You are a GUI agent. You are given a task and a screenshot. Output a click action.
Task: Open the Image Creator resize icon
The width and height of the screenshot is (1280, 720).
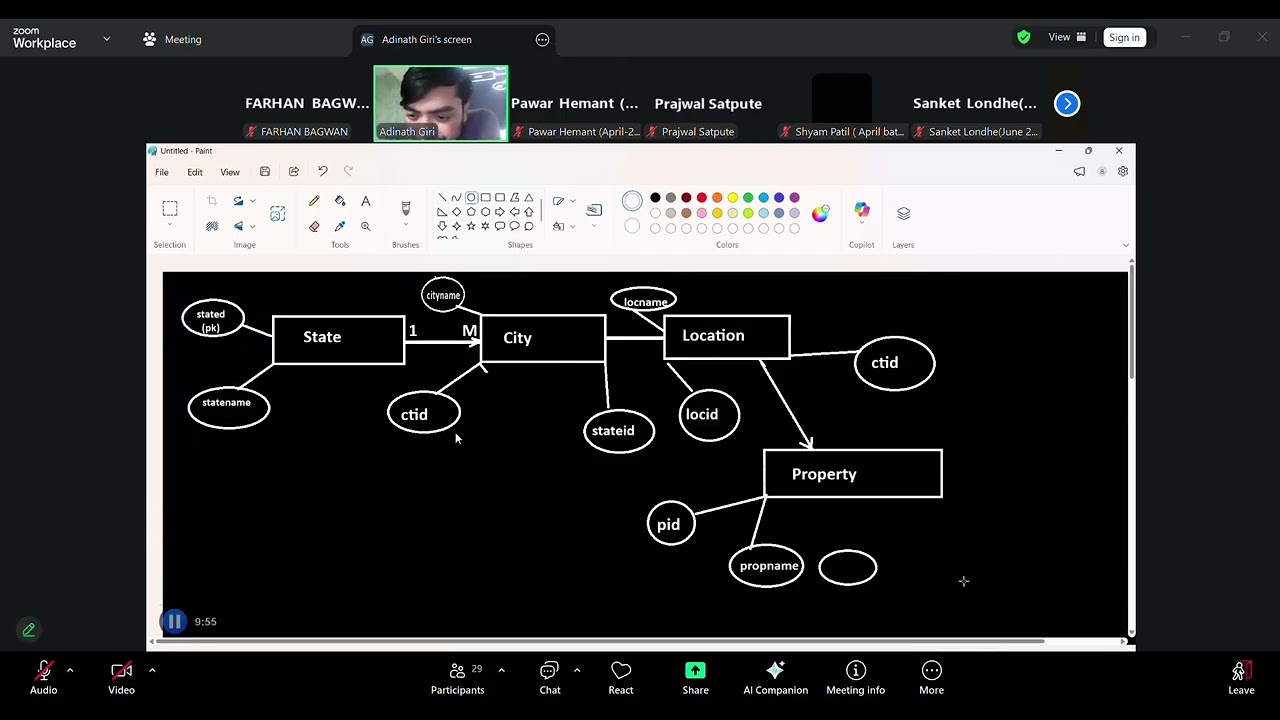(278, 213)
